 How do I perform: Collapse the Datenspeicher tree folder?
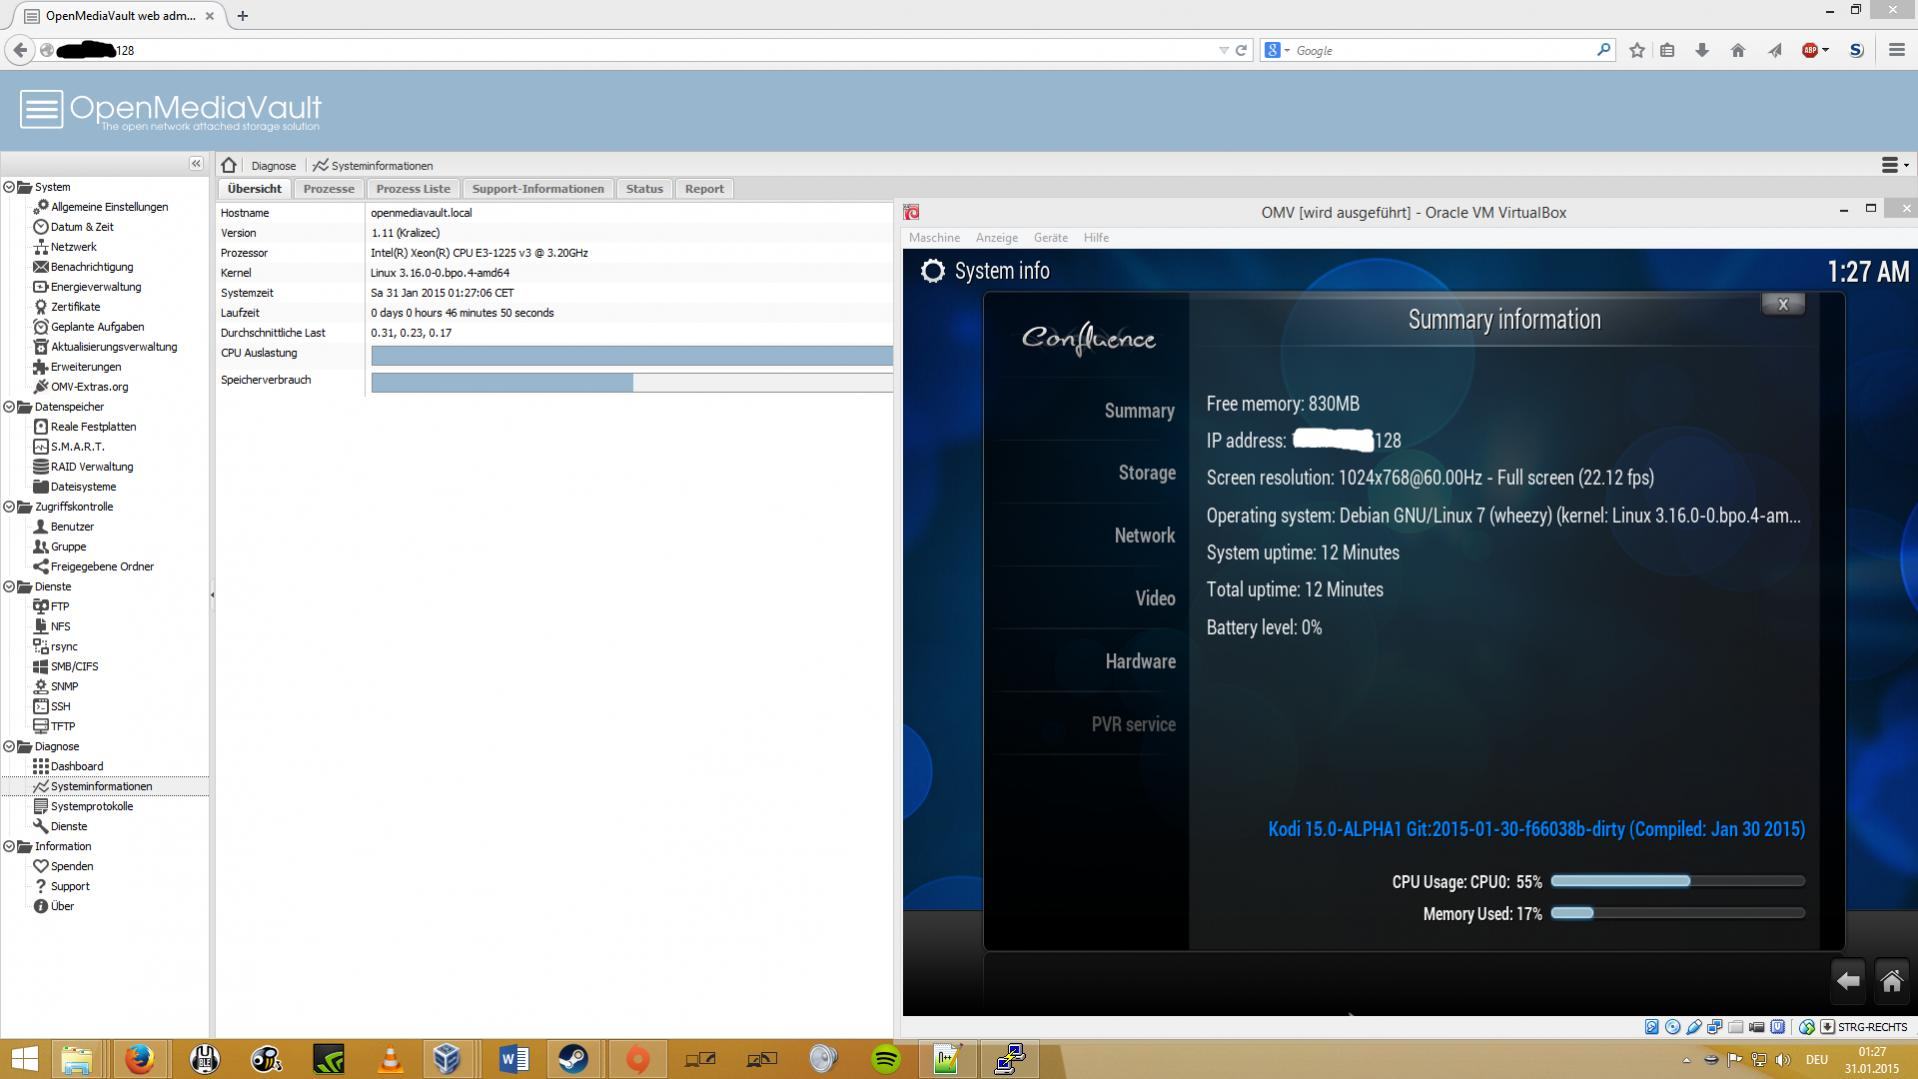(x=9, y=407)
